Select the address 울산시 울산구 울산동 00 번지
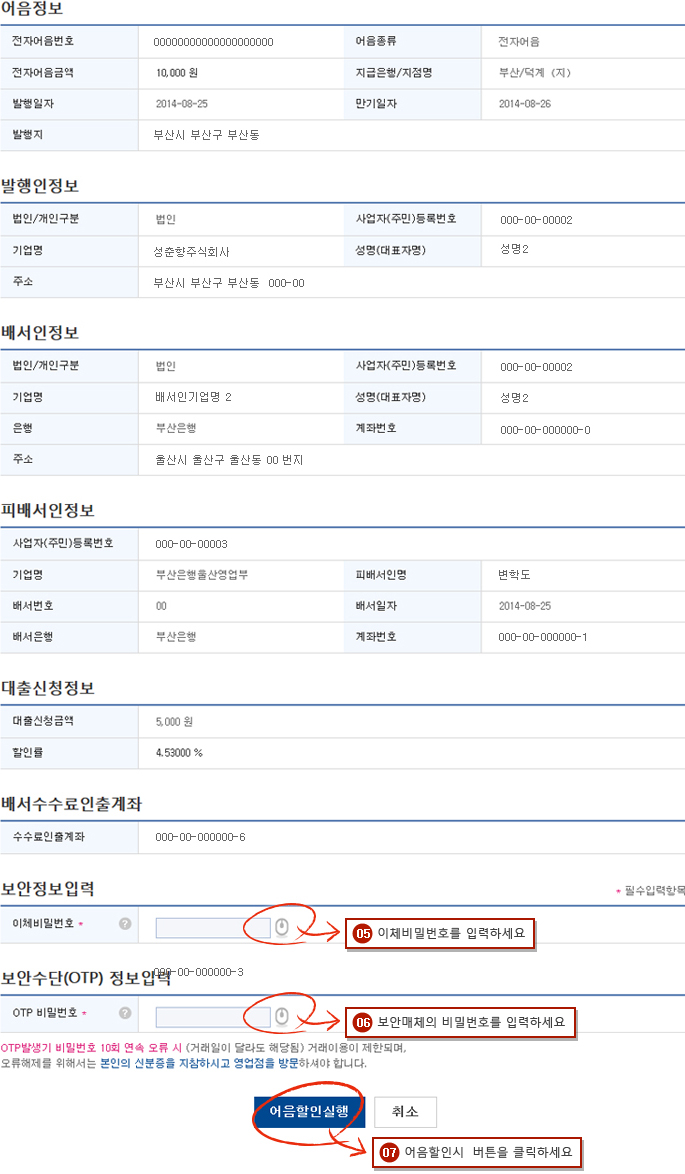 (x=229, y=460)
